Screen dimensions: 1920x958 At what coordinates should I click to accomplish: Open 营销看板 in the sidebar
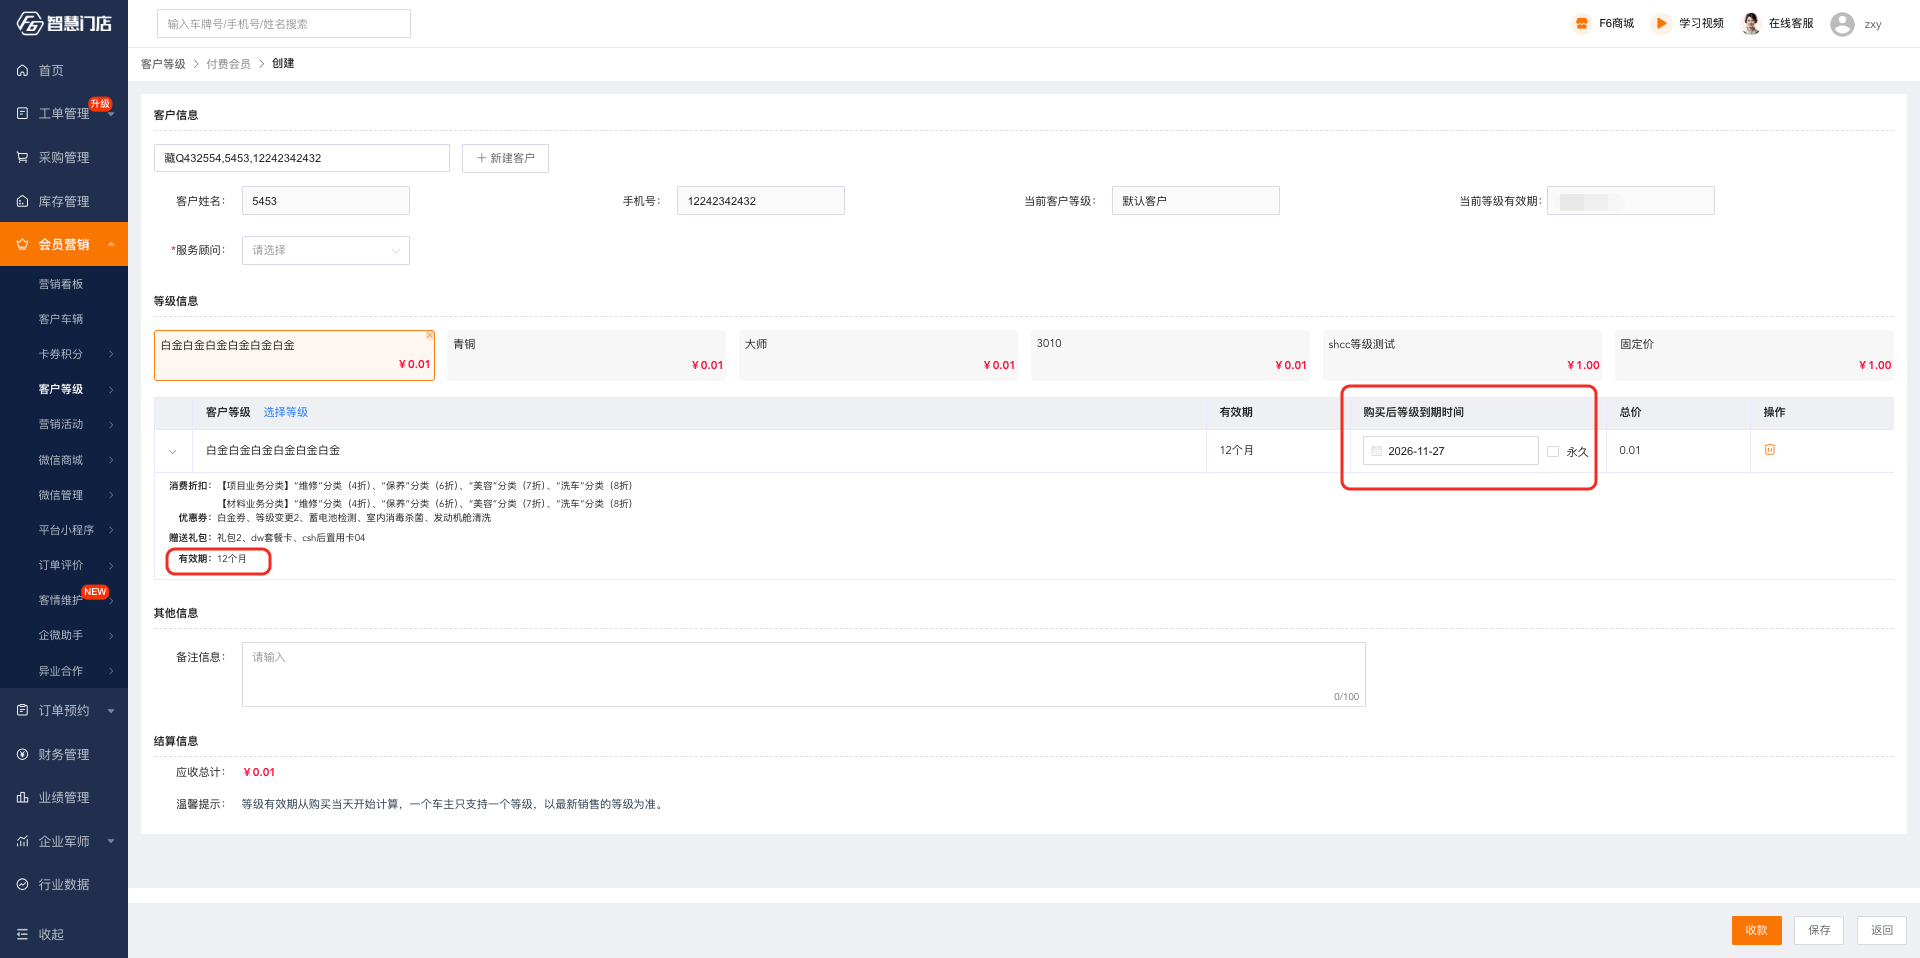(61, 284)
